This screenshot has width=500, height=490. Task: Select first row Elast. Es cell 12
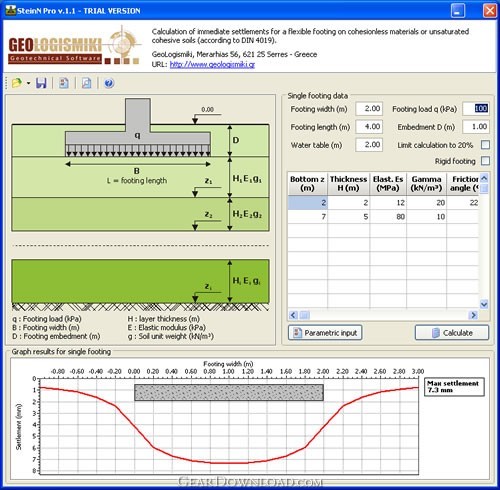388,203
